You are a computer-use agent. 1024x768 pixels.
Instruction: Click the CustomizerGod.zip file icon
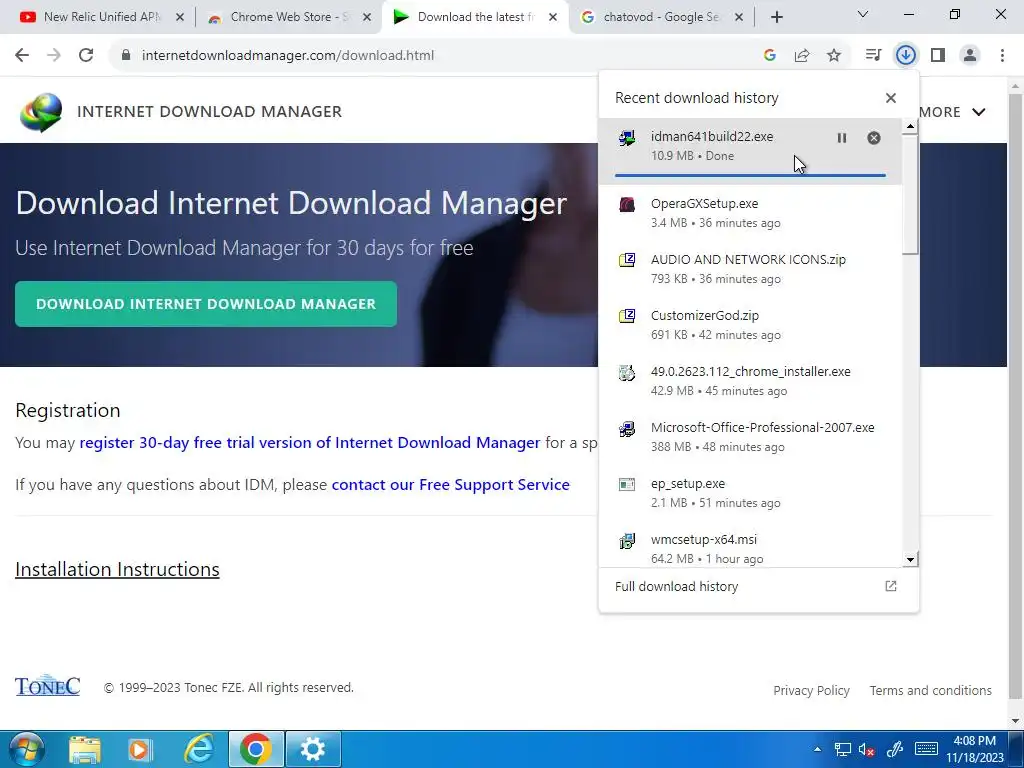point(627,316)
